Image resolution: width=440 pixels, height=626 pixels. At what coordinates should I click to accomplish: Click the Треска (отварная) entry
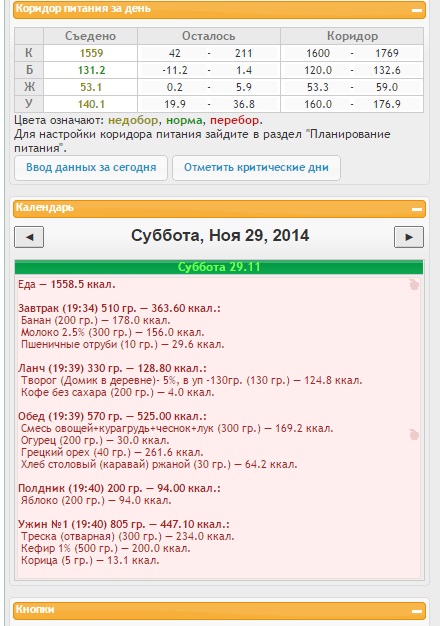coord(127,537)
